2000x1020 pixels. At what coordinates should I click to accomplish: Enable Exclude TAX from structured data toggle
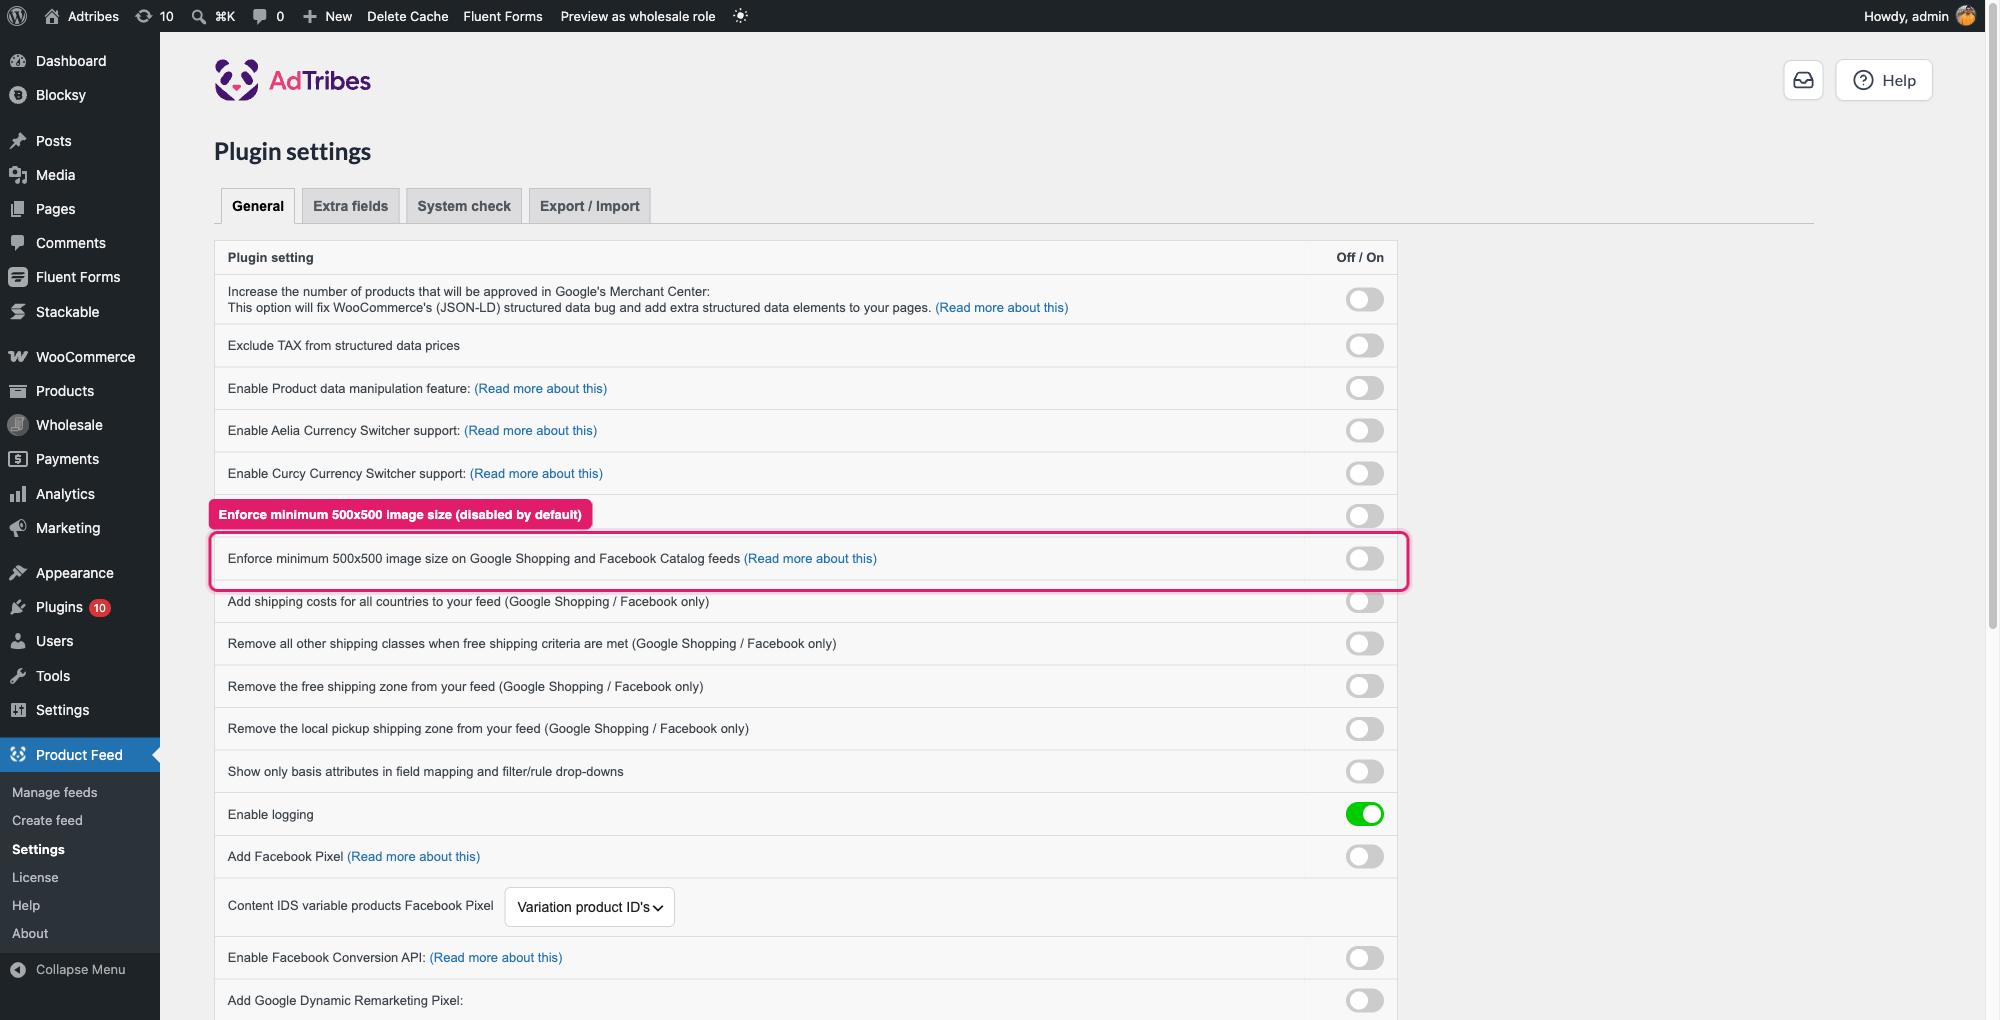tap(1364, 346)
